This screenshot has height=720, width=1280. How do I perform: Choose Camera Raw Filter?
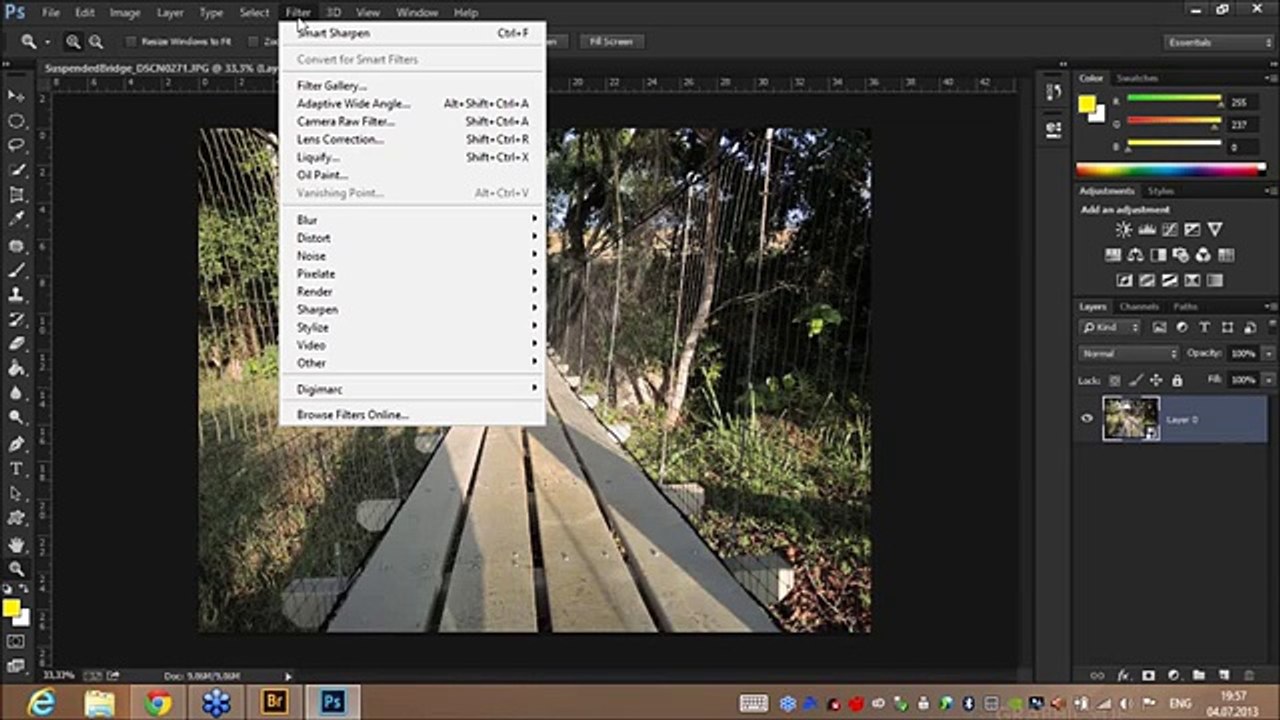tap(413, 122)
